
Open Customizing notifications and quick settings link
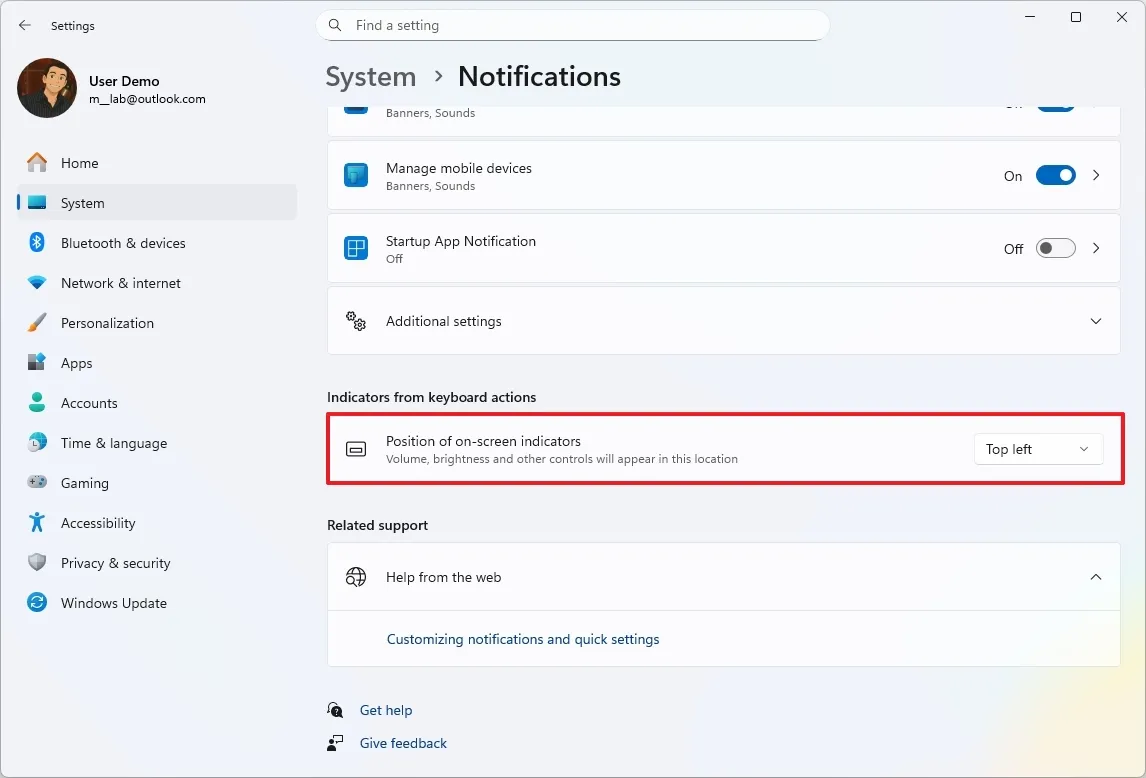[523, 639]
